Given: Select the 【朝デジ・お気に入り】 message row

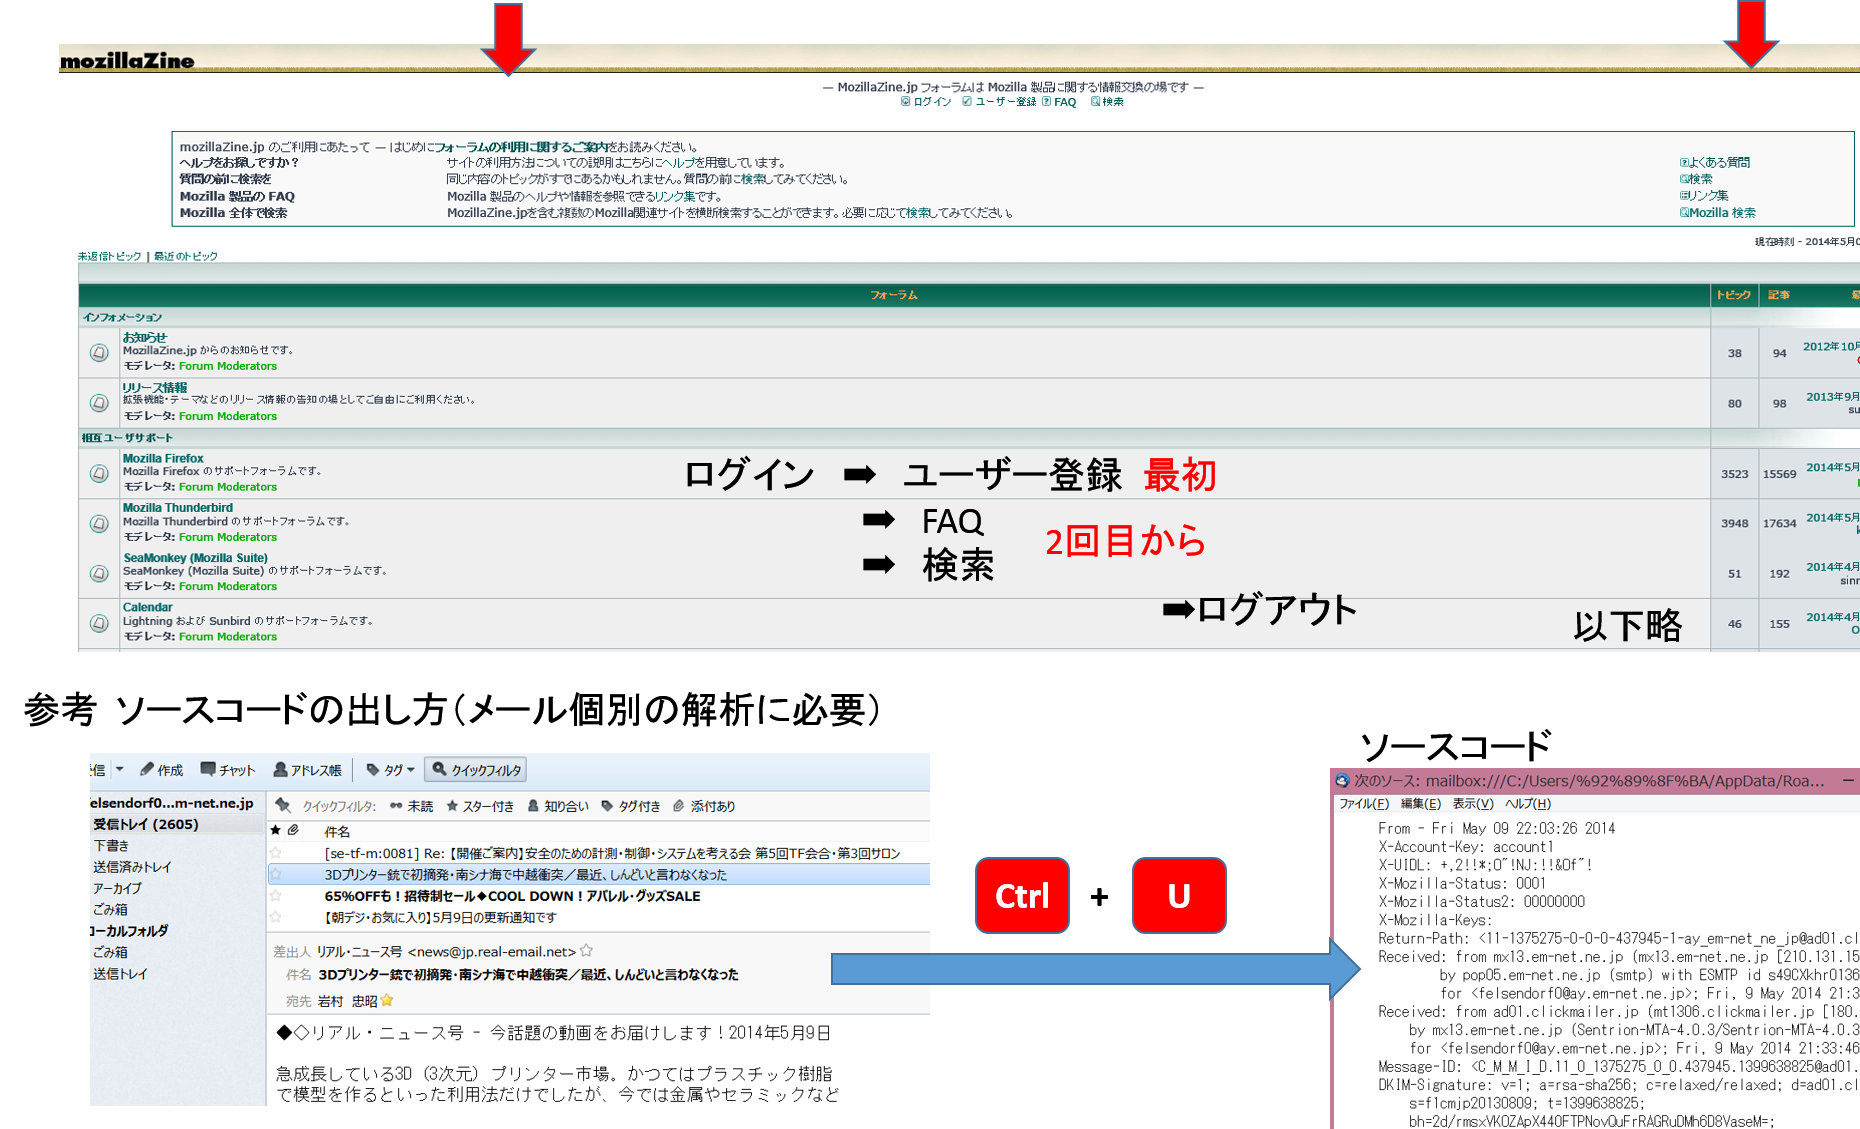Looking at the screenshot, I should coord(440,917).
